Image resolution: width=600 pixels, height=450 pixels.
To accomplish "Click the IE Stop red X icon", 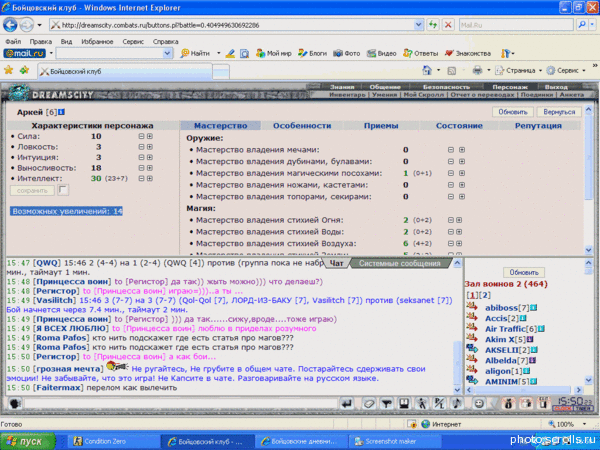I will [448, 25].
